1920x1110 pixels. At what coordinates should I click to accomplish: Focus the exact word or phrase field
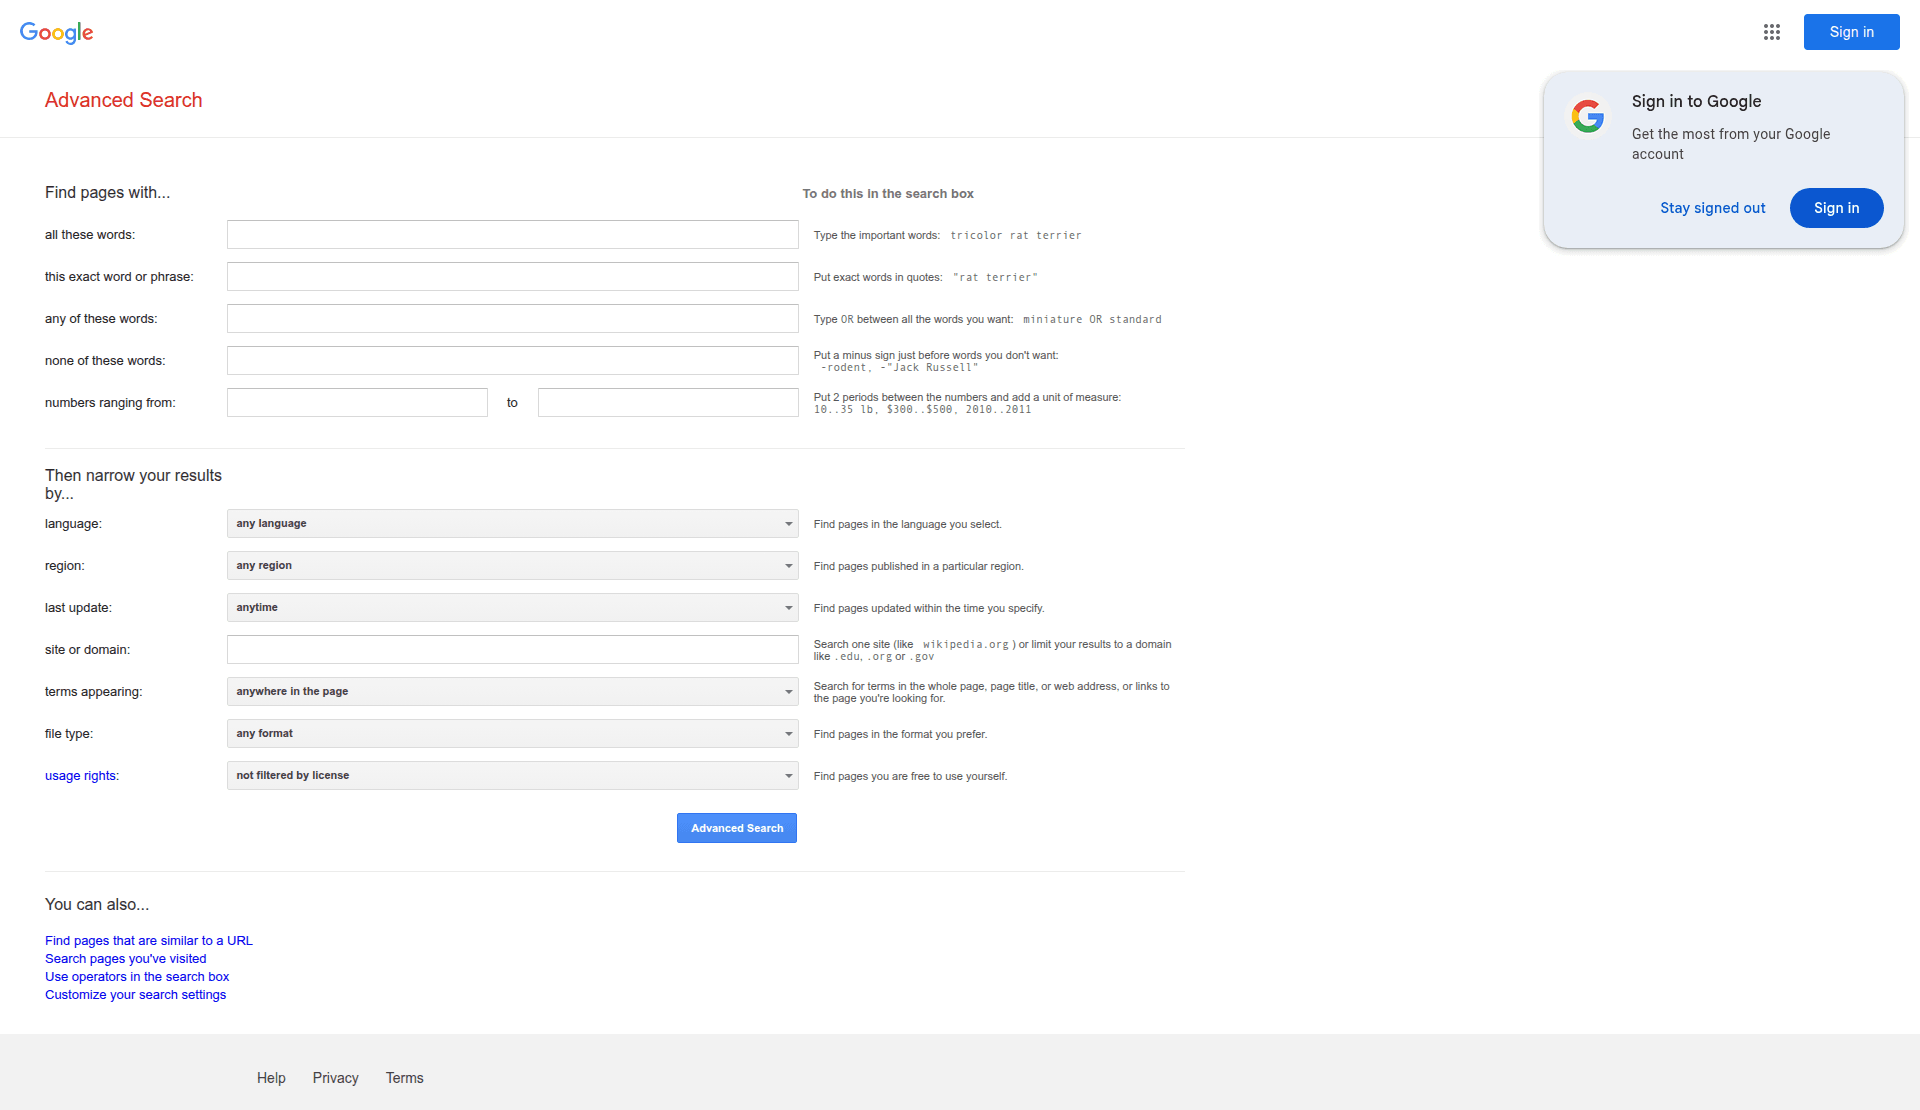tap(512, 277)
